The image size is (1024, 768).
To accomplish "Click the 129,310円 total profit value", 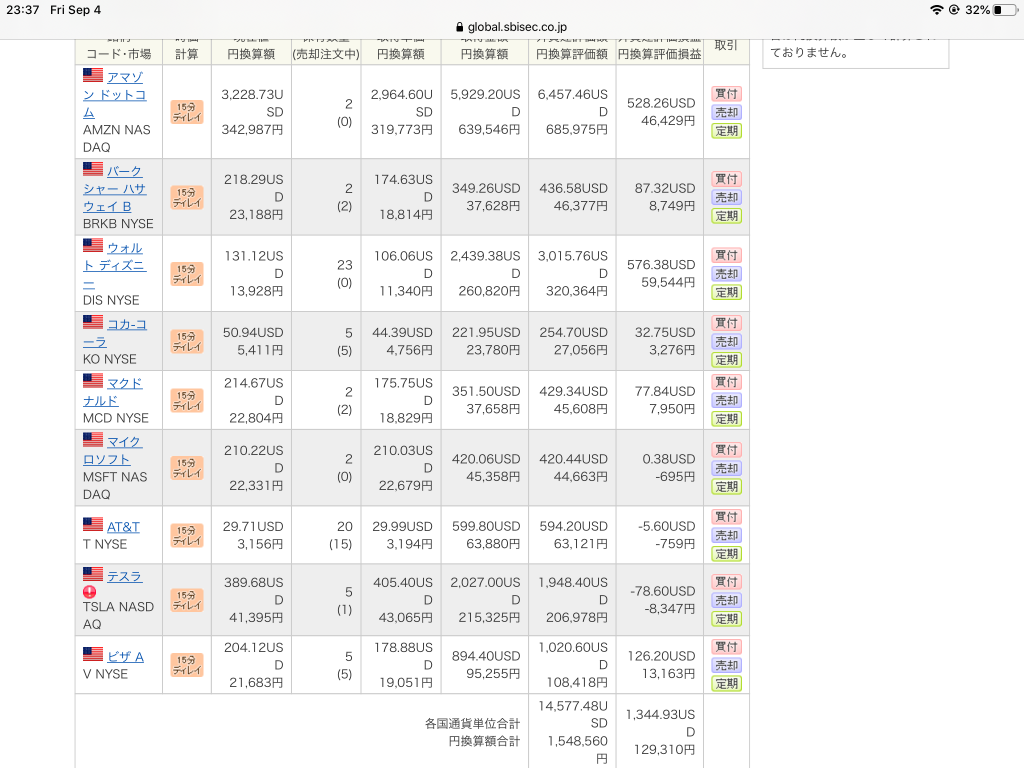I will coord(664,750).
